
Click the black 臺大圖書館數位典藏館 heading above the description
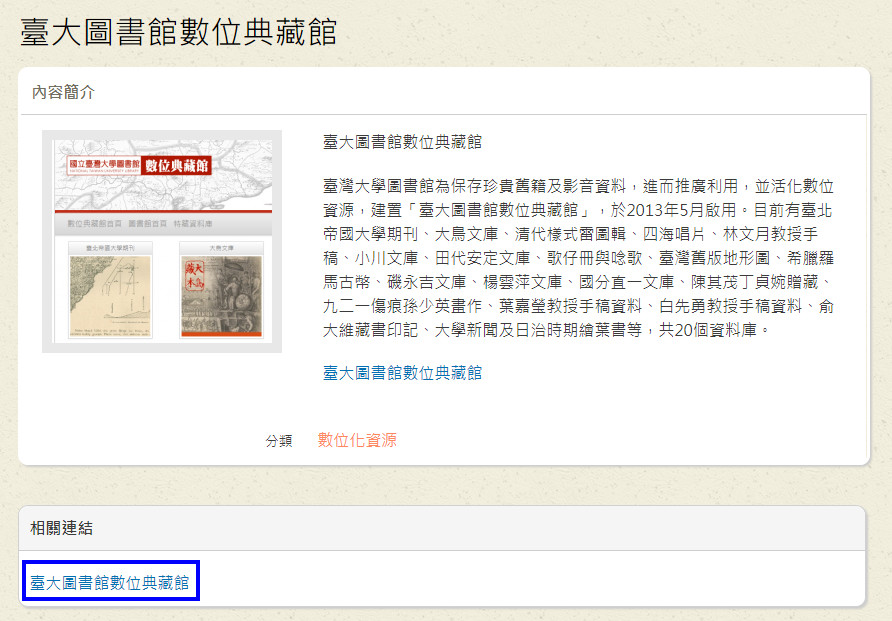click(402, 142)
